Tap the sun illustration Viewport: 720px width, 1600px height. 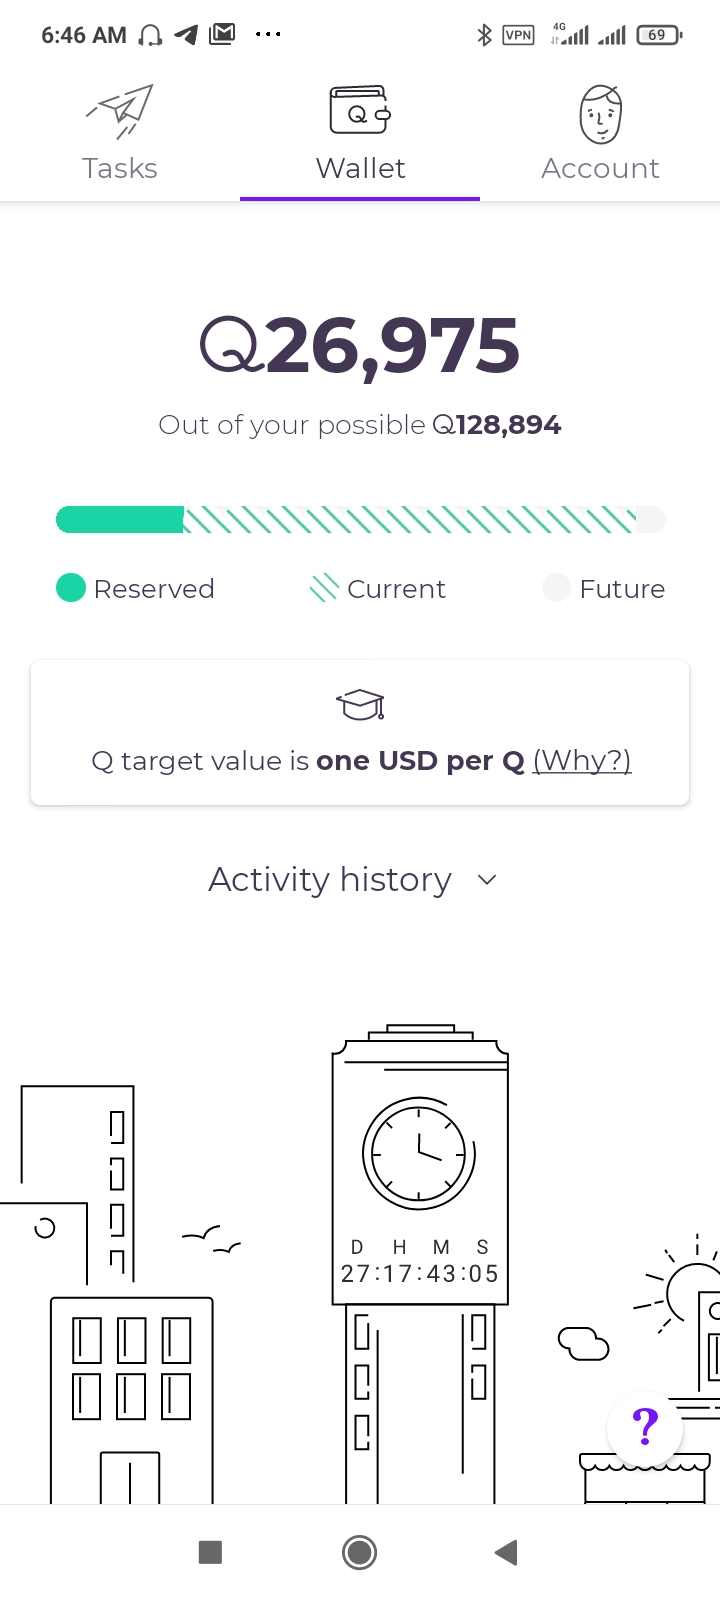(x=692, y=1290)
